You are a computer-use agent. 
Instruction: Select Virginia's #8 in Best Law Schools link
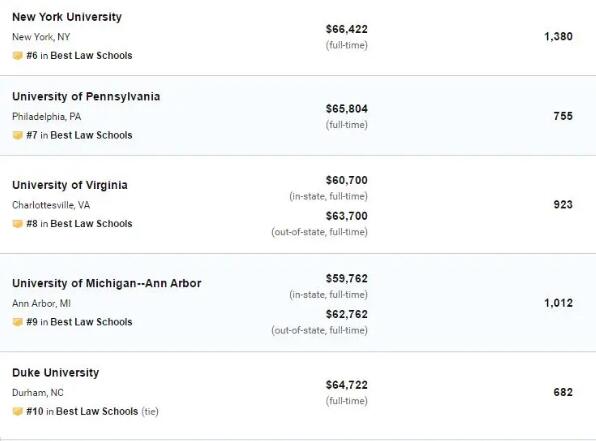point(79,224)
